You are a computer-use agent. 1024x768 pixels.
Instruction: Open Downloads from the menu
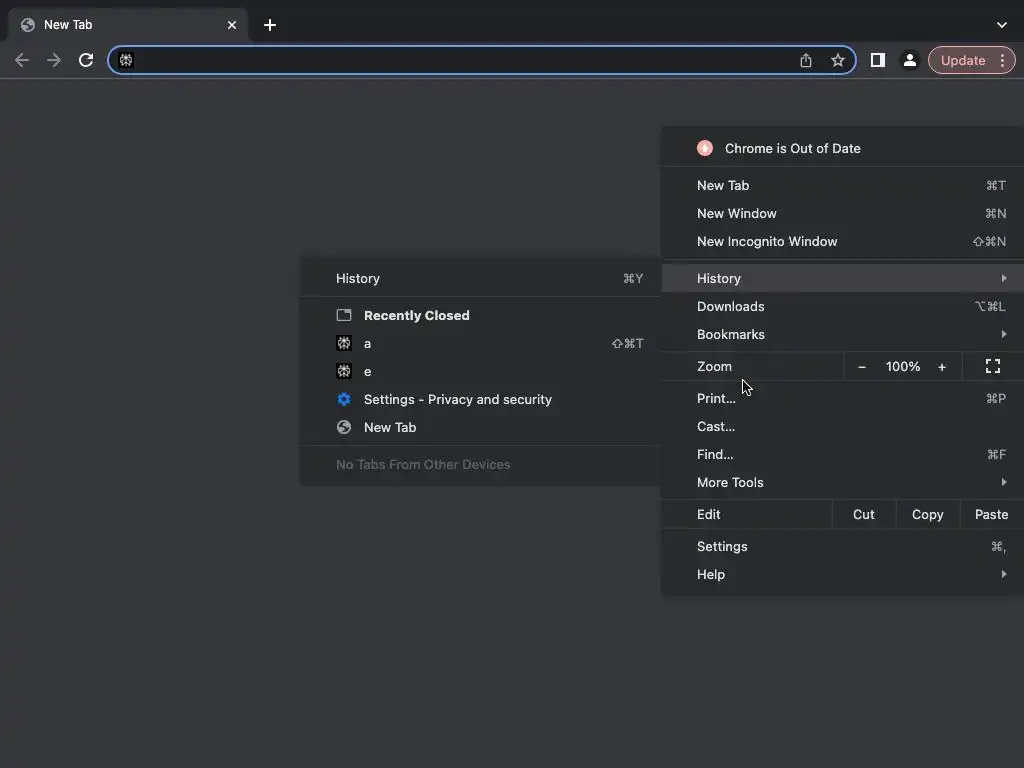tap(842, 306)
